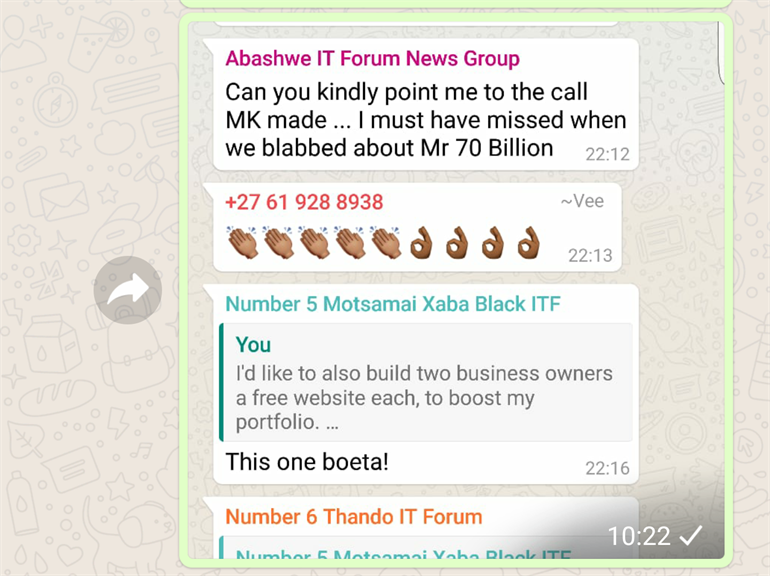Image resolution: width=770 pixels, height=576 pixels.
Task: Click the 10:22 image timestamp overlay
Action: (639, 536)
